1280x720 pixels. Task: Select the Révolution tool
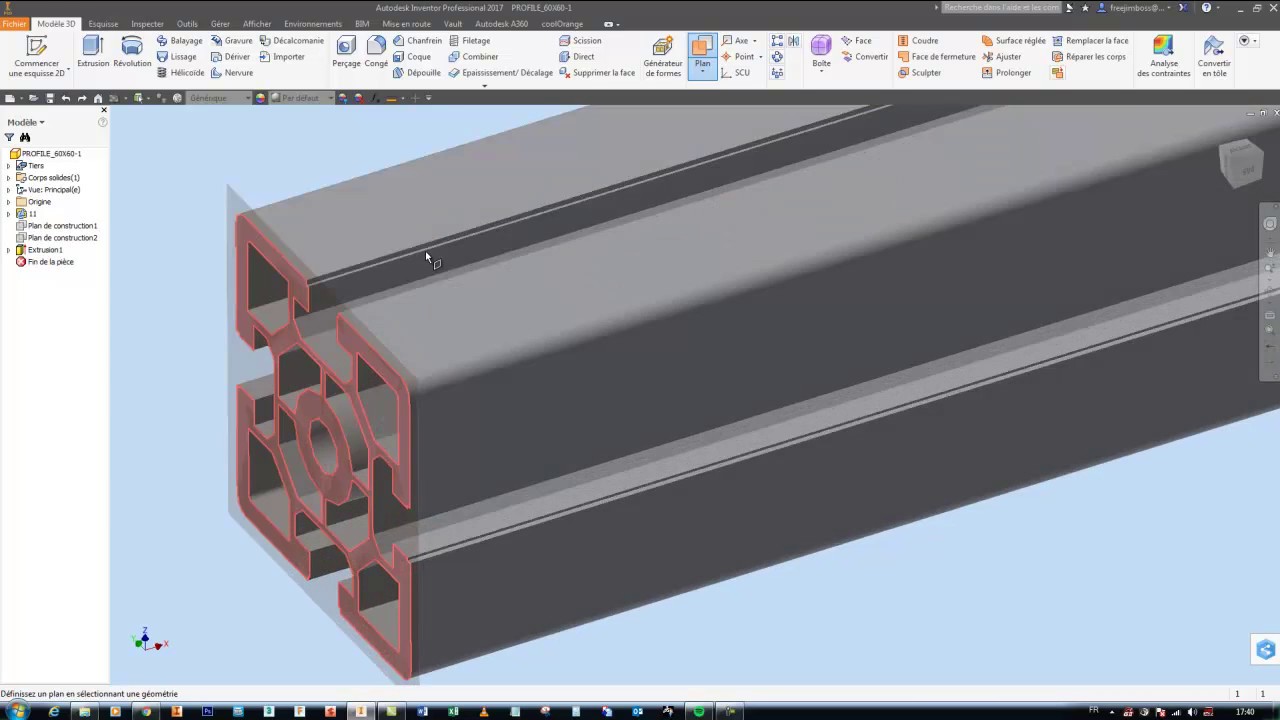(132, 52)
